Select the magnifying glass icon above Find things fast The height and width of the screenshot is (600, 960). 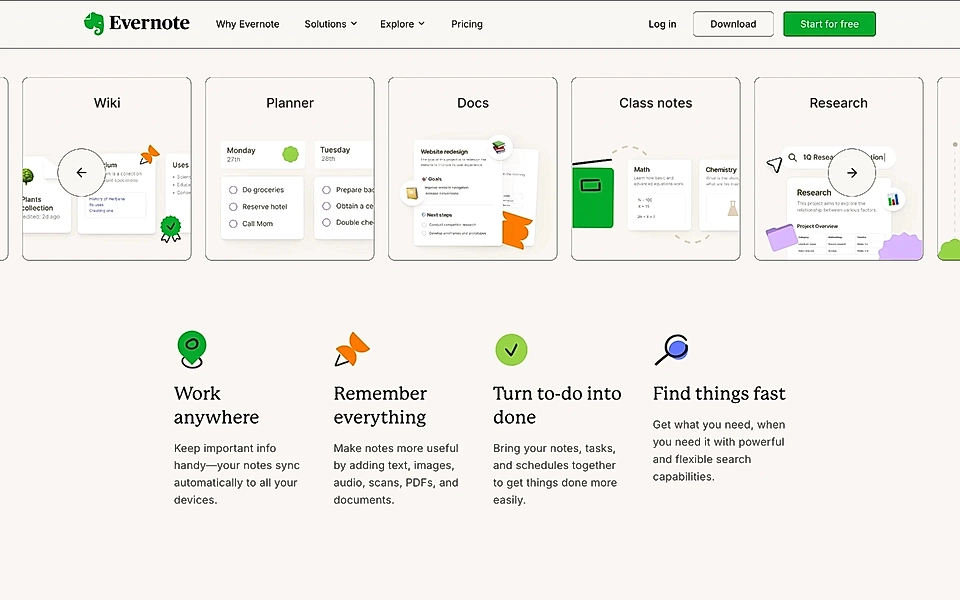672,349
